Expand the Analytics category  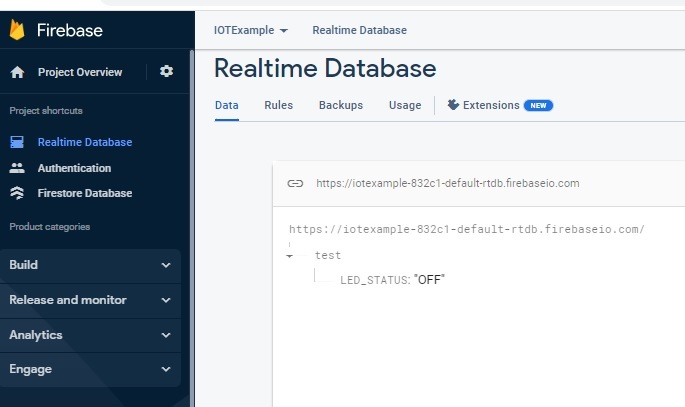point(166,335)
